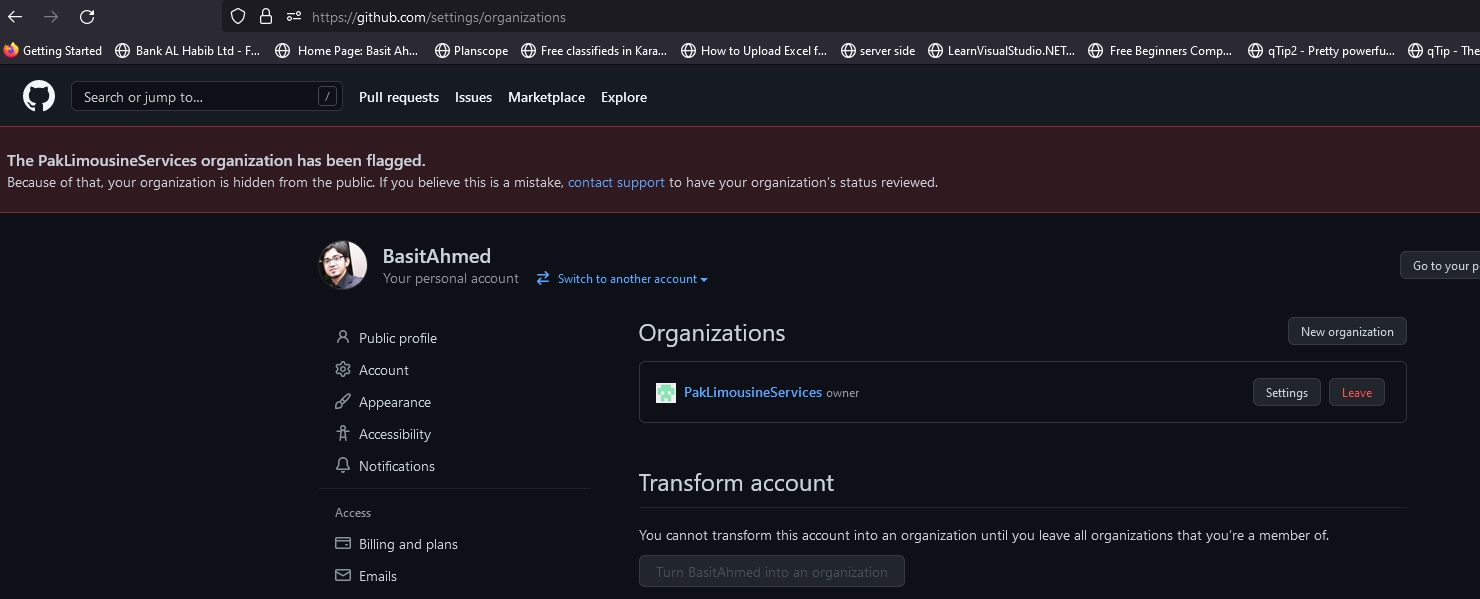Screen dimensions: 1480x599
Task: Open the Planscope bookmark
Action: [x=472, y=50]
